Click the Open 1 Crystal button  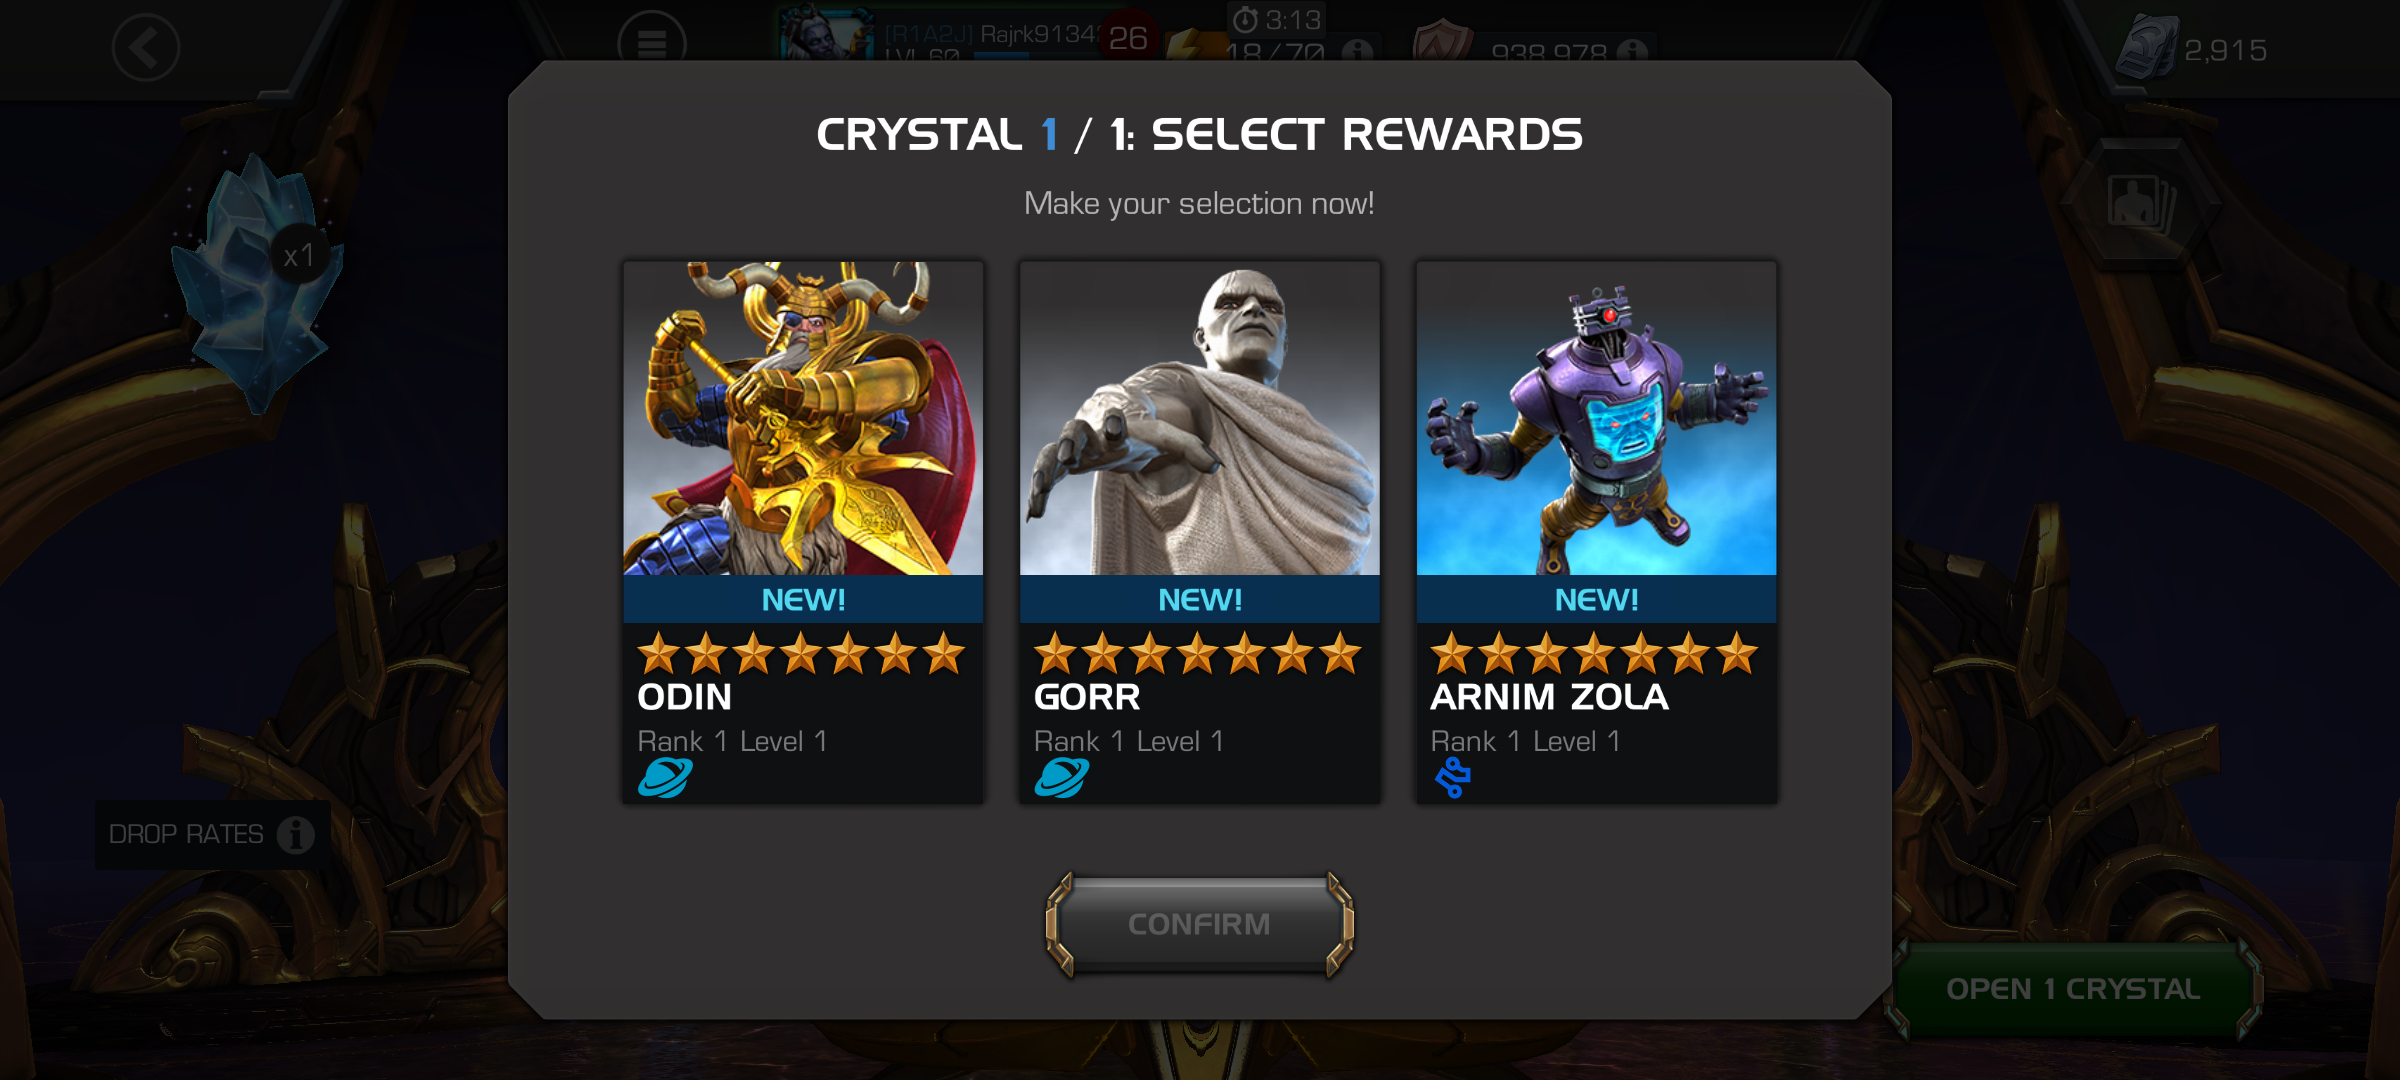2073,988
